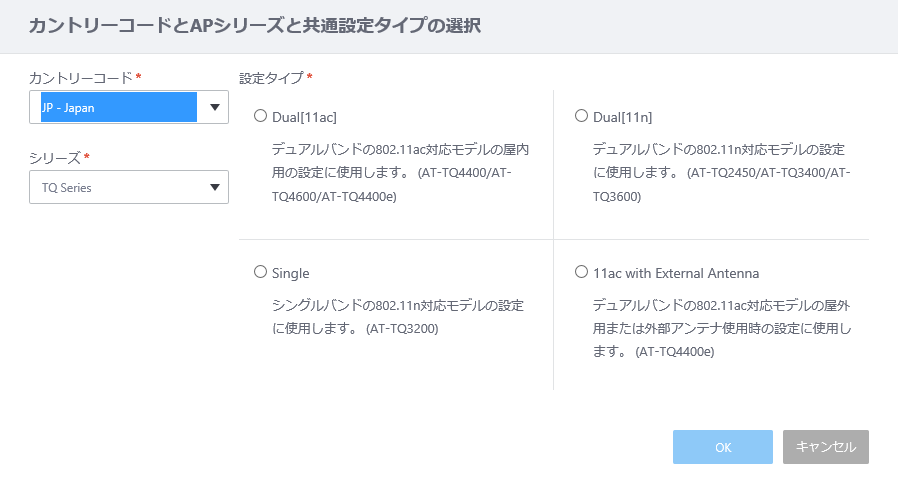Select the Dual[11ac] radio button
This screenshot has height=488, width=898.
click(261, 116)
